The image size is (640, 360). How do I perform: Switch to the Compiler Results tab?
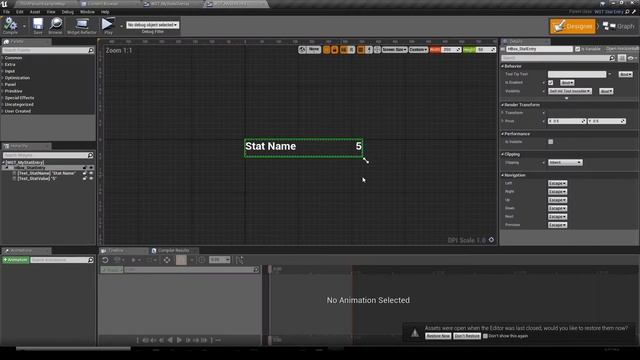click(173, 251)
